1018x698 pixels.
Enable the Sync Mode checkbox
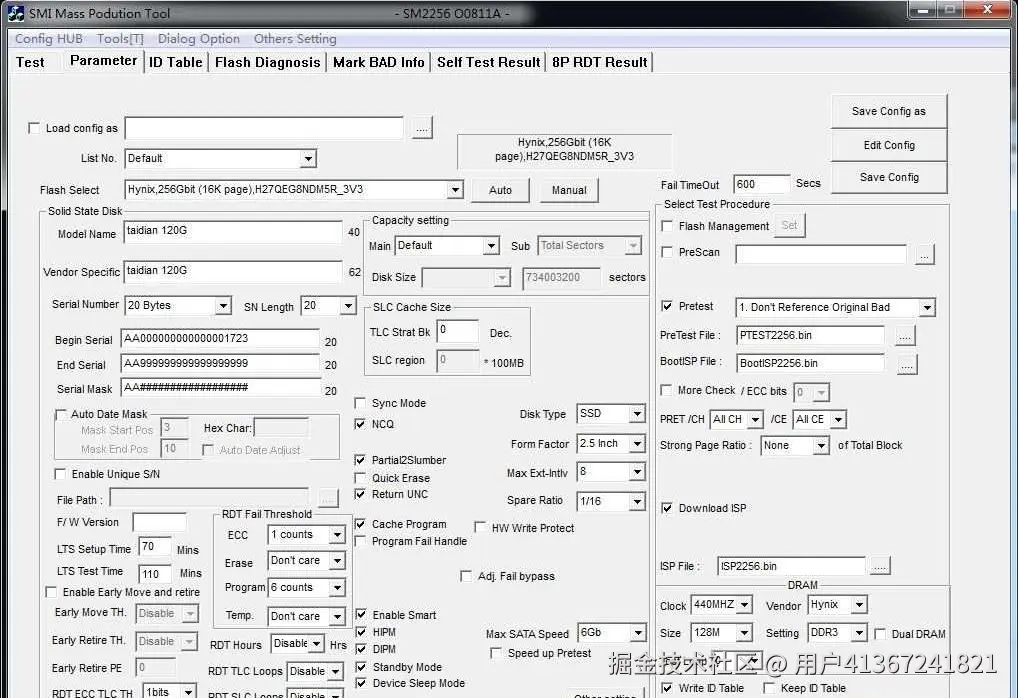click(360, 403)
